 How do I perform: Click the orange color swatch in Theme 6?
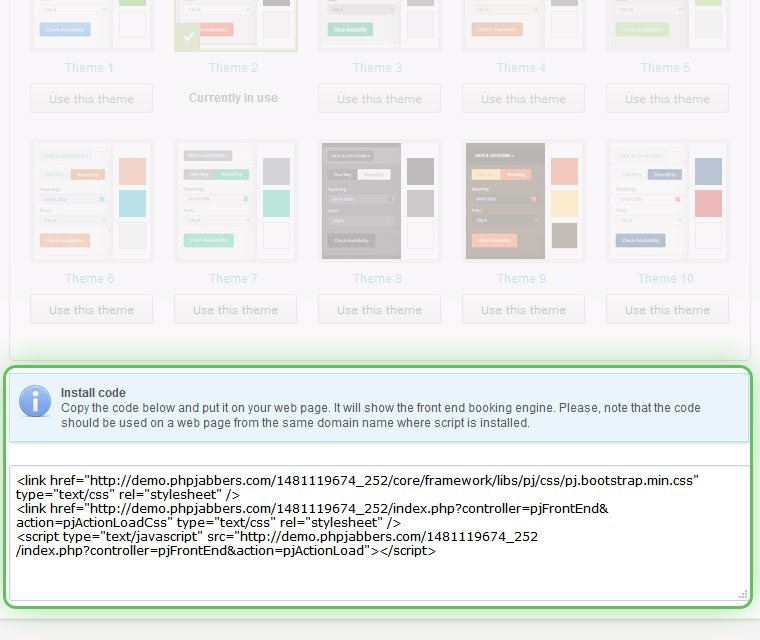(132, 171)
